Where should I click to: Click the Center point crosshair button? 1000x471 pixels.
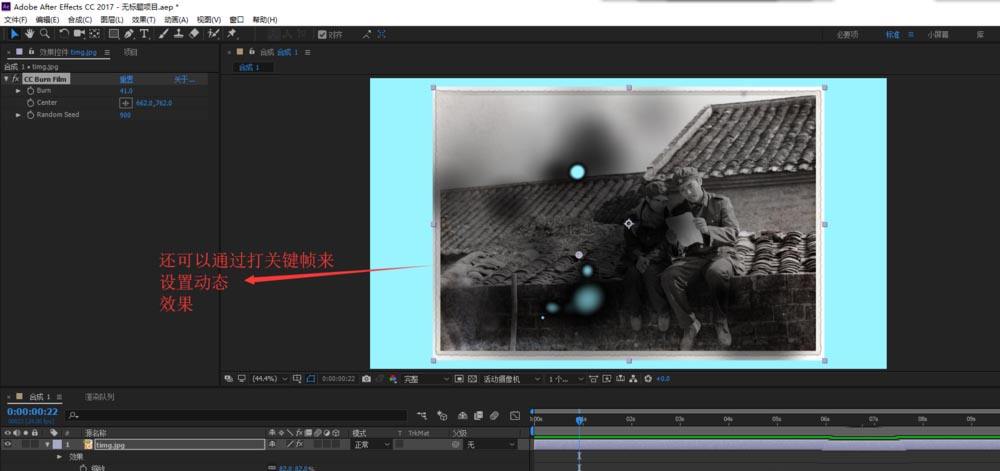click(126, 103)
